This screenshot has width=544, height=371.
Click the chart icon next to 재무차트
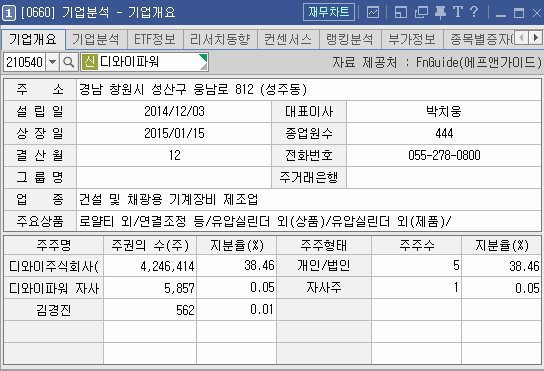pos(373,13)
